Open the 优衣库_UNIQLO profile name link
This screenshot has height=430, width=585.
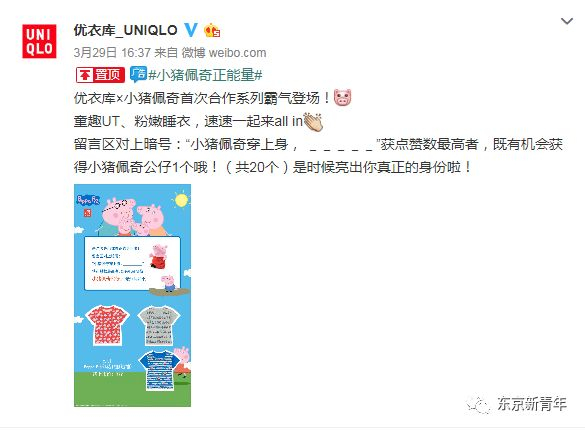[x=125, y=30]
